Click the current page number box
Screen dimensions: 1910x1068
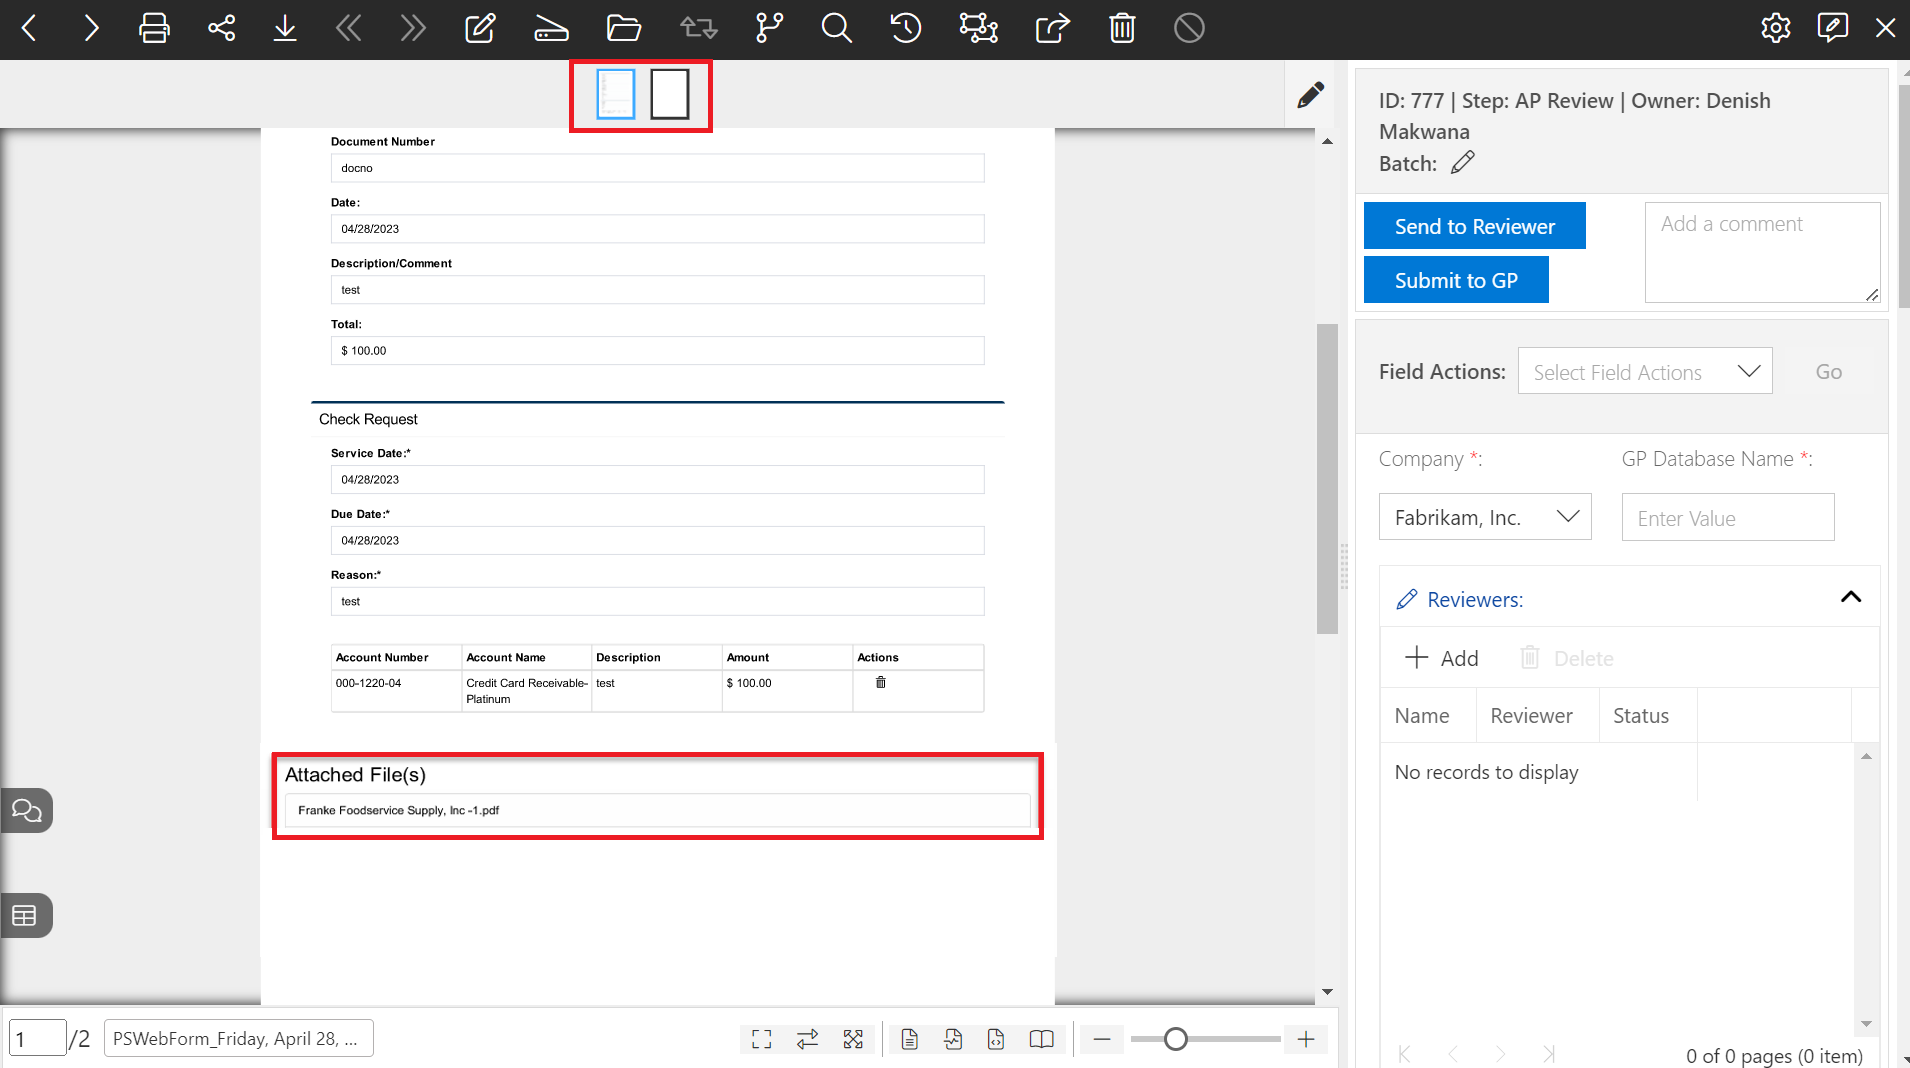(x=37, y=1038)
